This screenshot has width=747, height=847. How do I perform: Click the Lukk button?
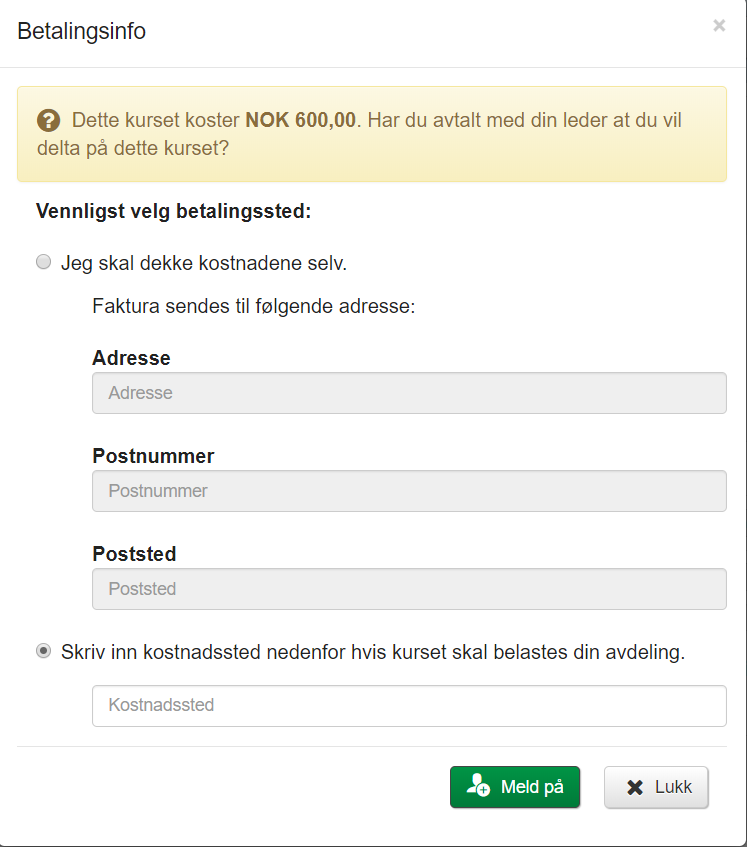(x=656, y=787)
